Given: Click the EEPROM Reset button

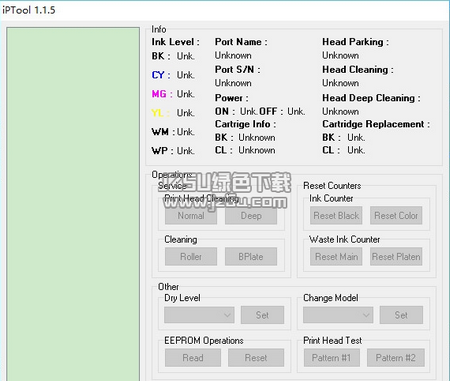Looking at the screenshot, I should 256,358.
